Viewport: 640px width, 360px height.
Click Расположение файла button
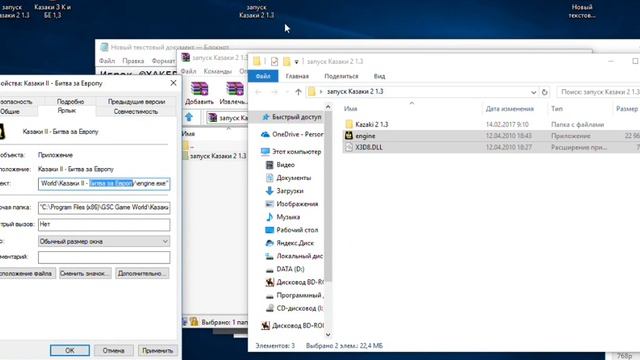click(x=27, y=273)
